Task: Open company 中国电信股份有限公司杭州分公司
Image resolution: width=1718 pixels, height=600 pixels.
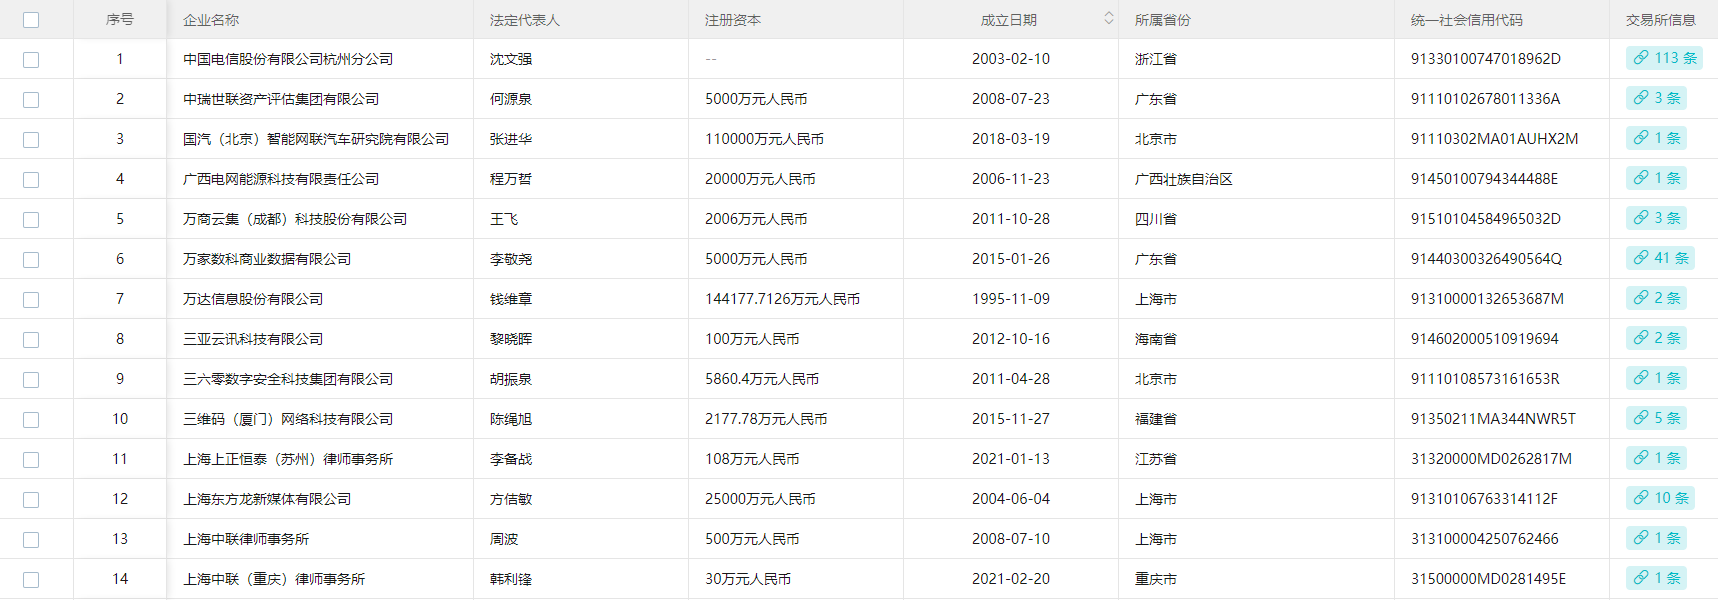Action: tap(288, 59)
